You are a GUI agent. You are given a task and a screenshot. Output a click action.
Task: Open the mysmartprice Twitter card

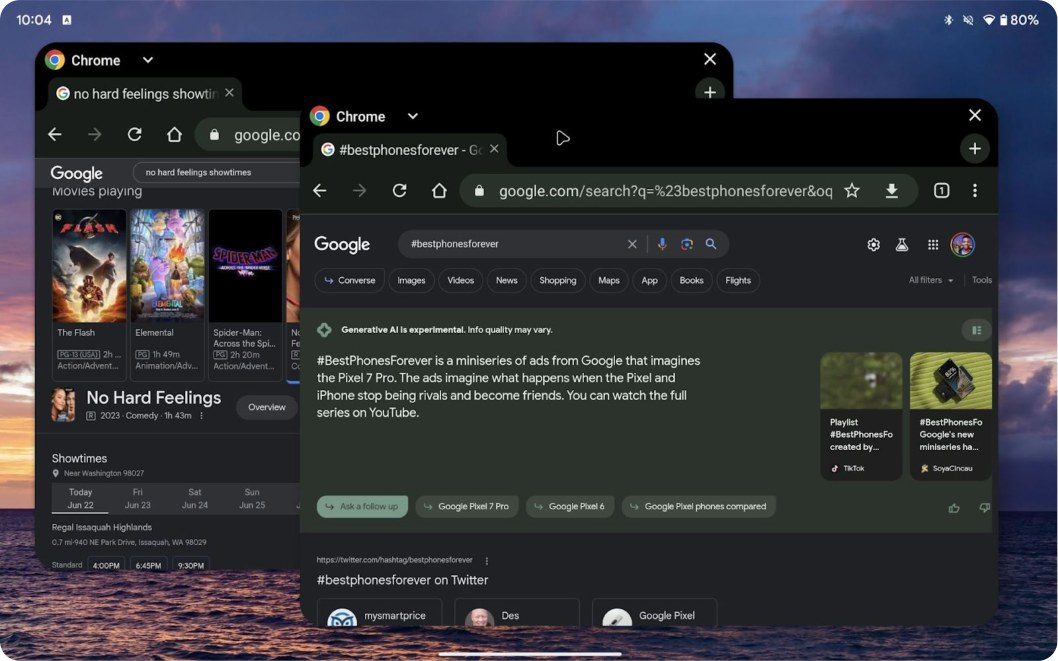pos(380,612)
